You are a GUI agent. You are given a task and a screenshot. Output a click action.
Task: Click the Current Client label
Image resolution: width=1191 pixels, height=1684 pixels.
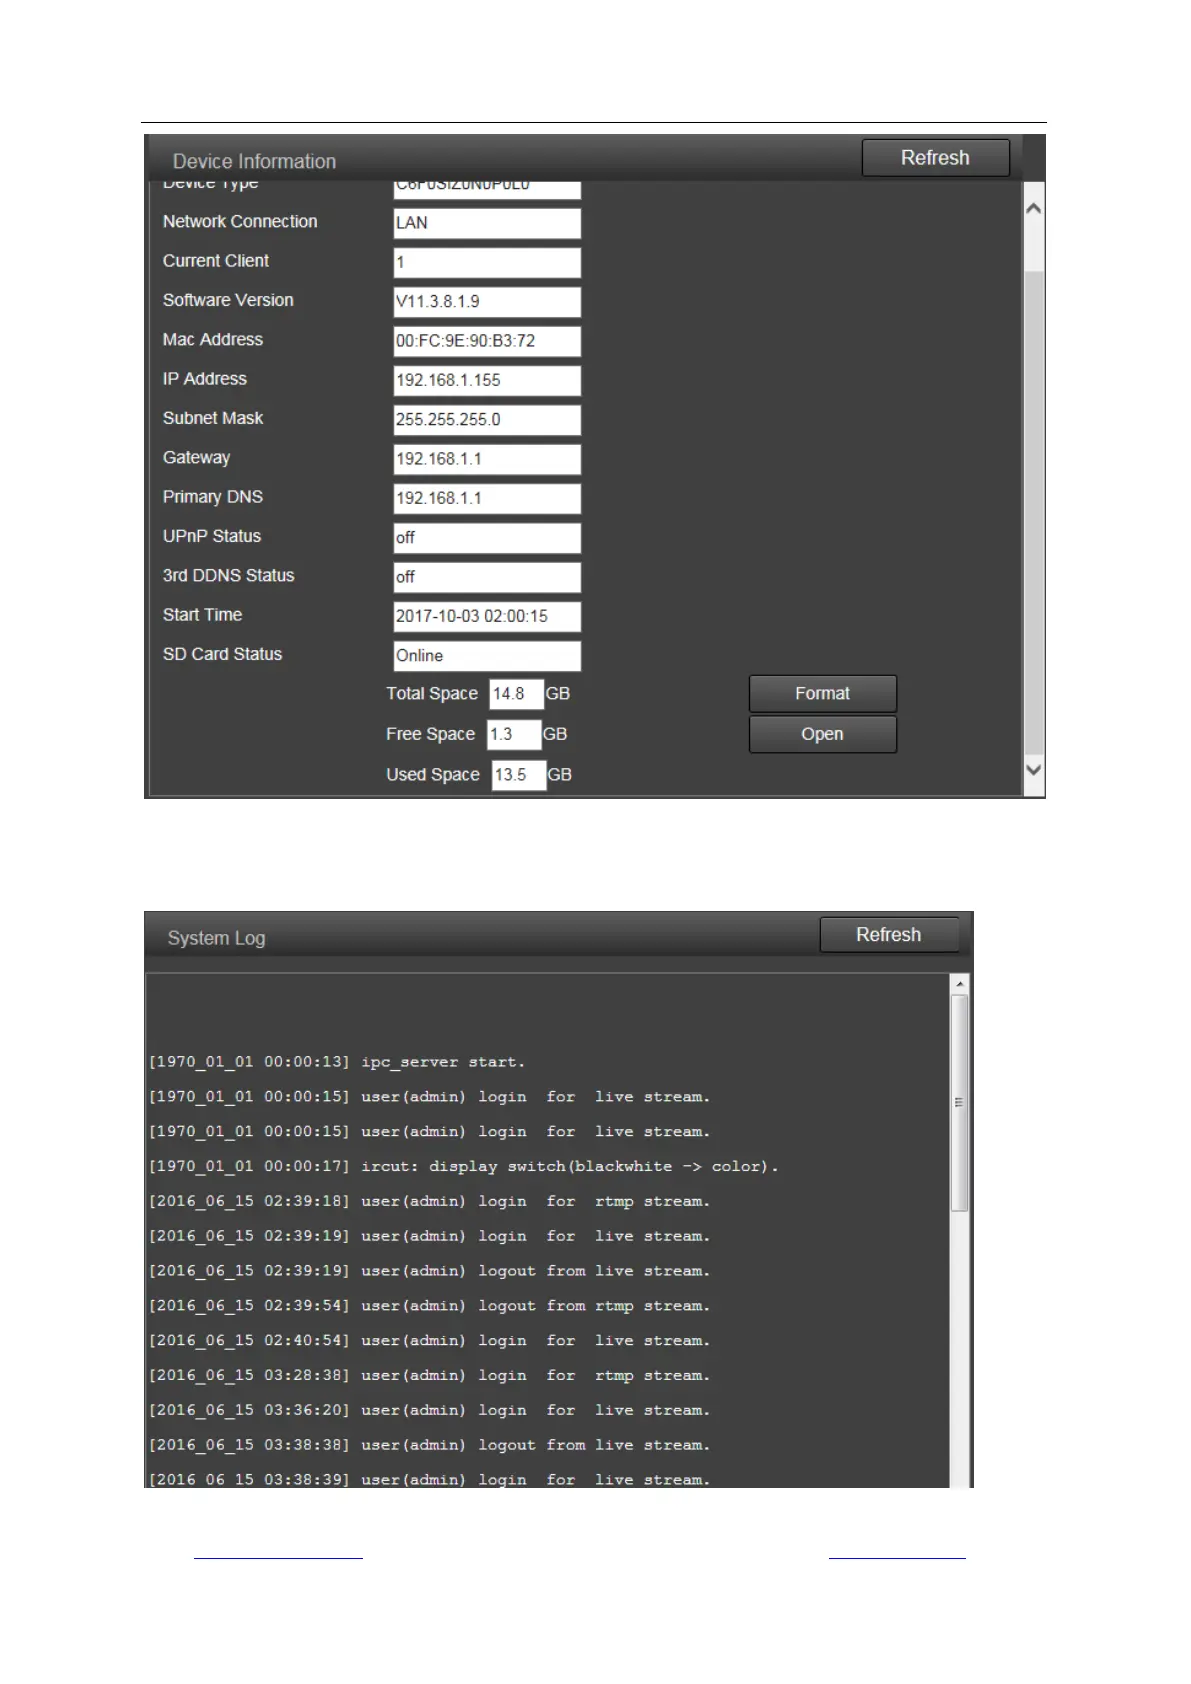(216, 261)
